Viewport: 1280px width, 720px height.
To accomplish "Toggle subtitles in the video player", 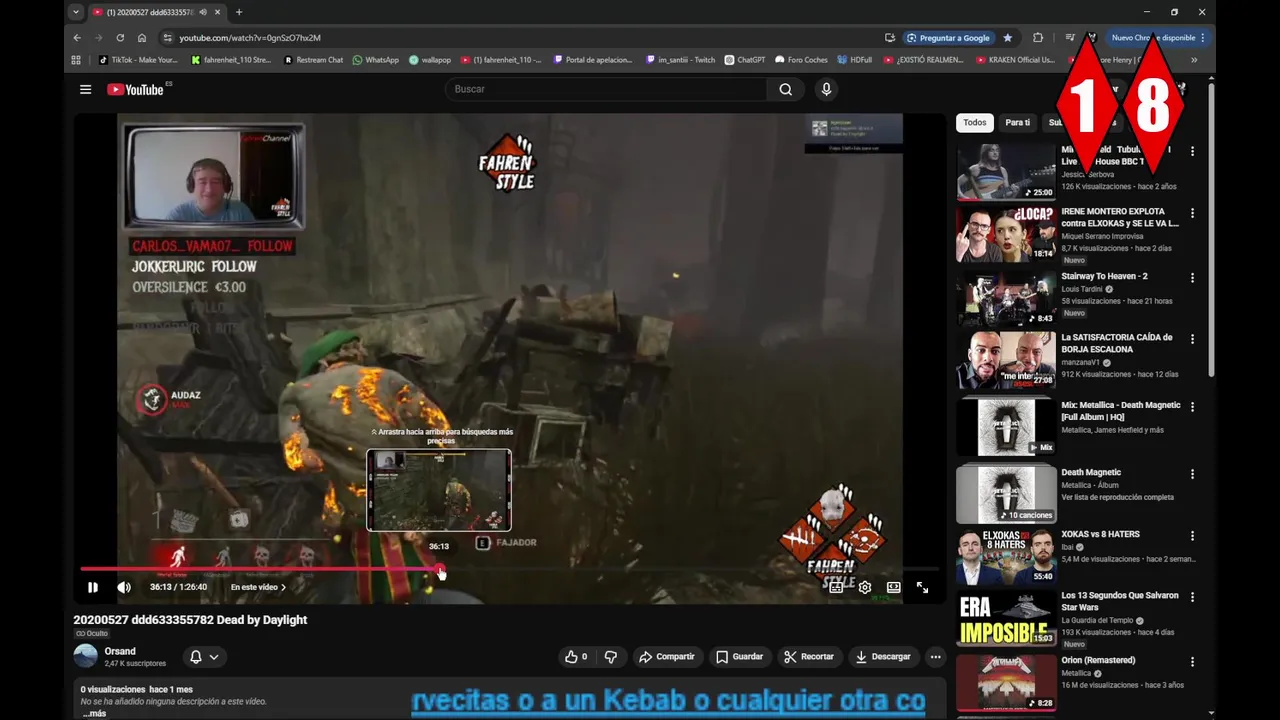I will coord(836,587).
